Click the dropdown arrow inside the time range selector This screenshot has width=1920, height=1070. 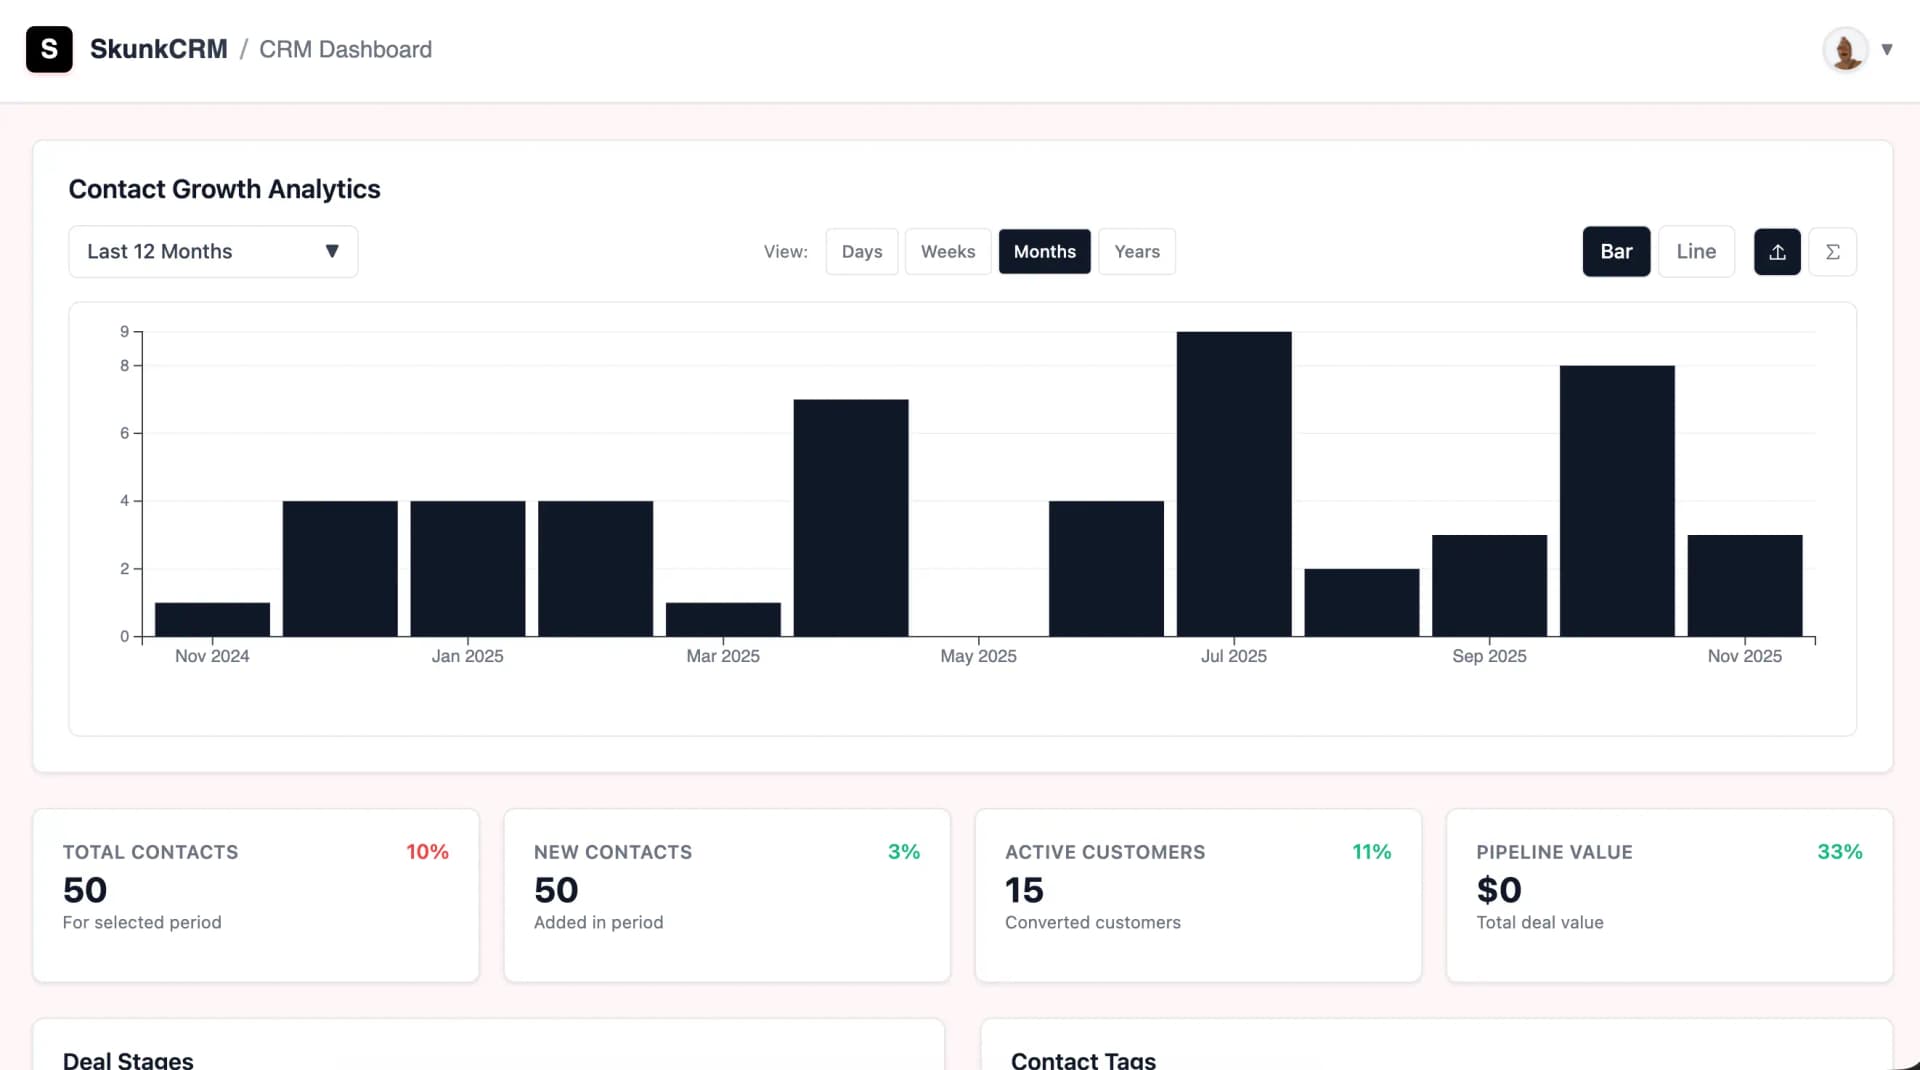[333, 251]
